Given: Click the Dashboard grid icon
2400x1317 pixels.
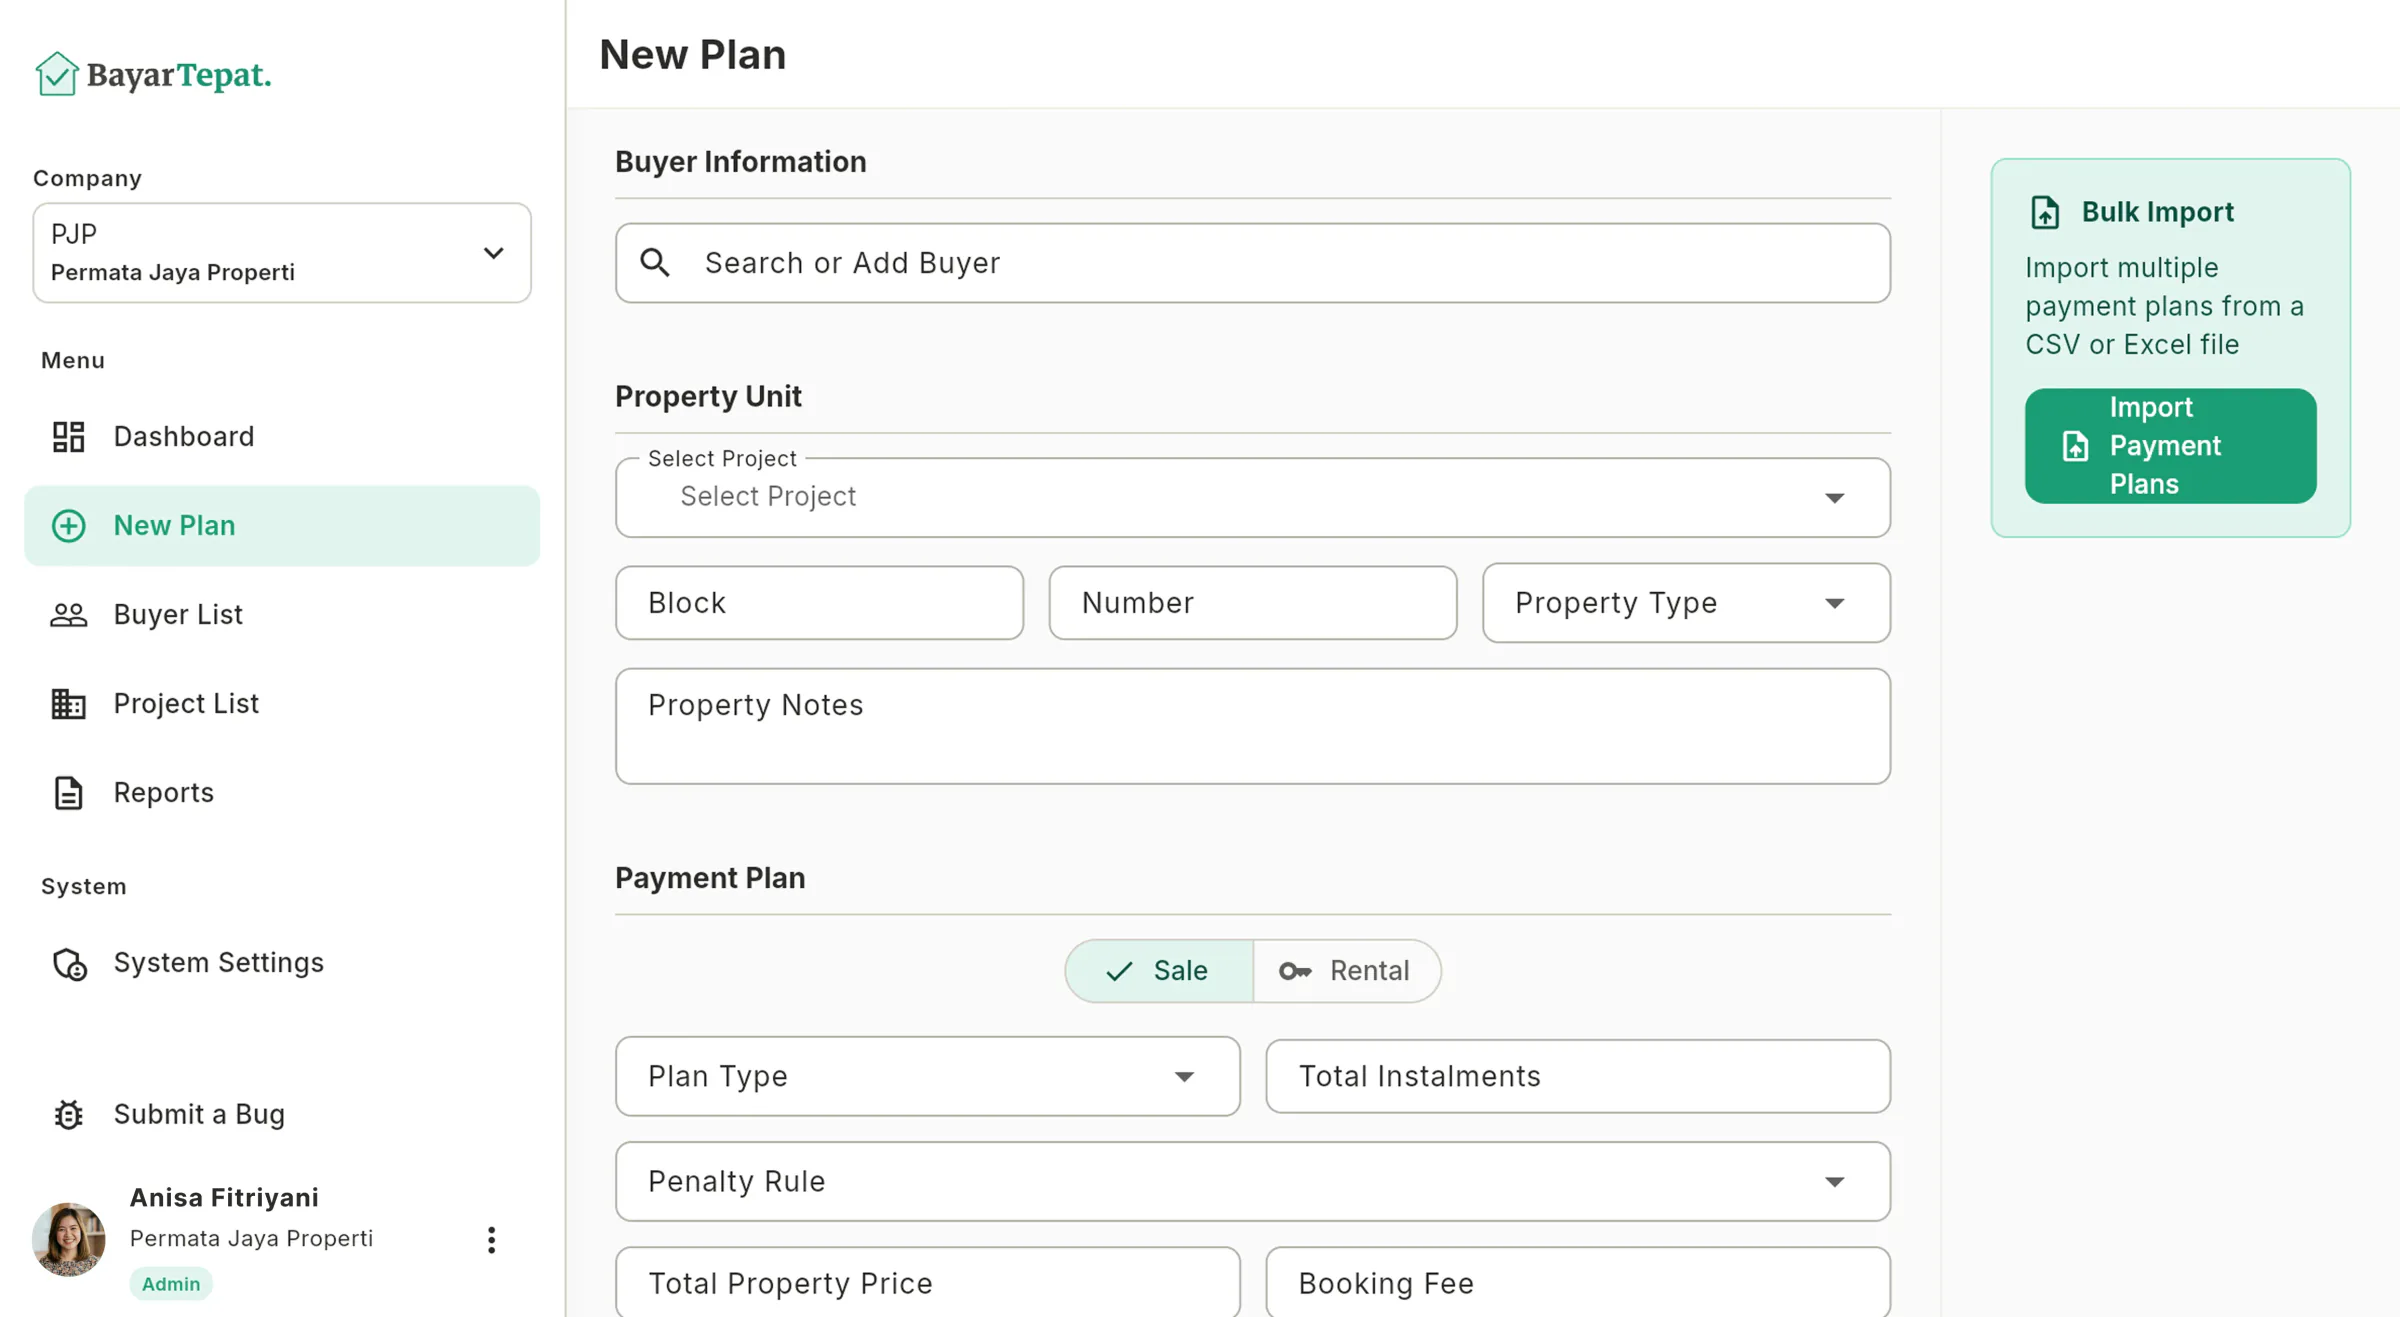Looking at the screenshot, I should point(68,437).
